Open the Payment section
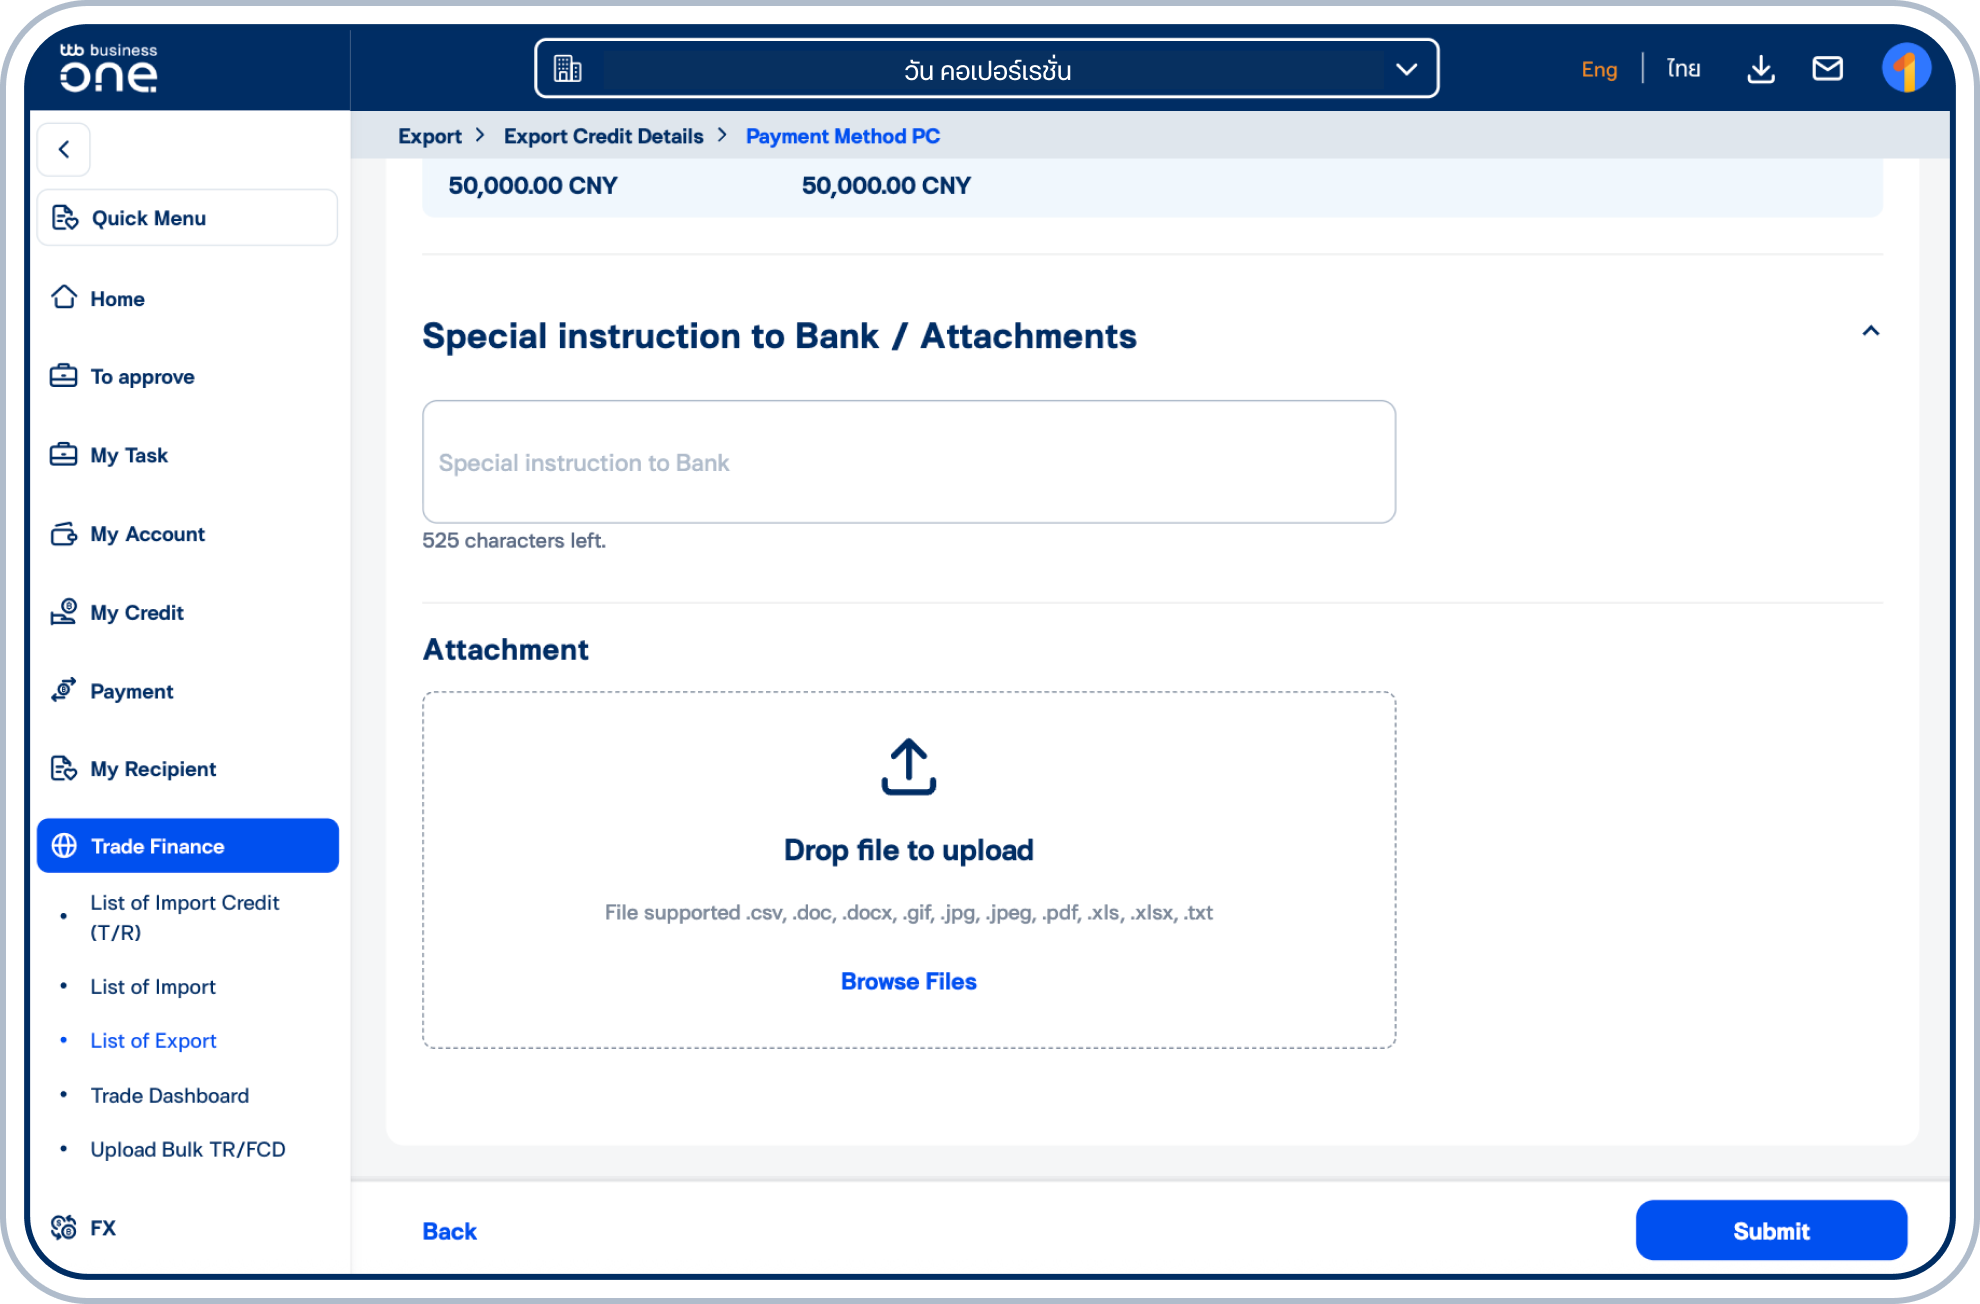This screenshot has height=1304, width=1980. click(131, 691)
